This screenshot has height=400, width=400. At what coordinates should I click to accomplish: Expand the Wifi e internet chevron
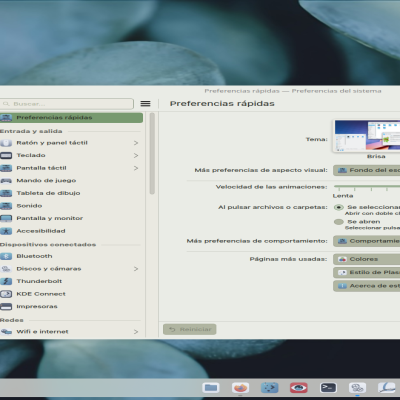tap(136, 332)
